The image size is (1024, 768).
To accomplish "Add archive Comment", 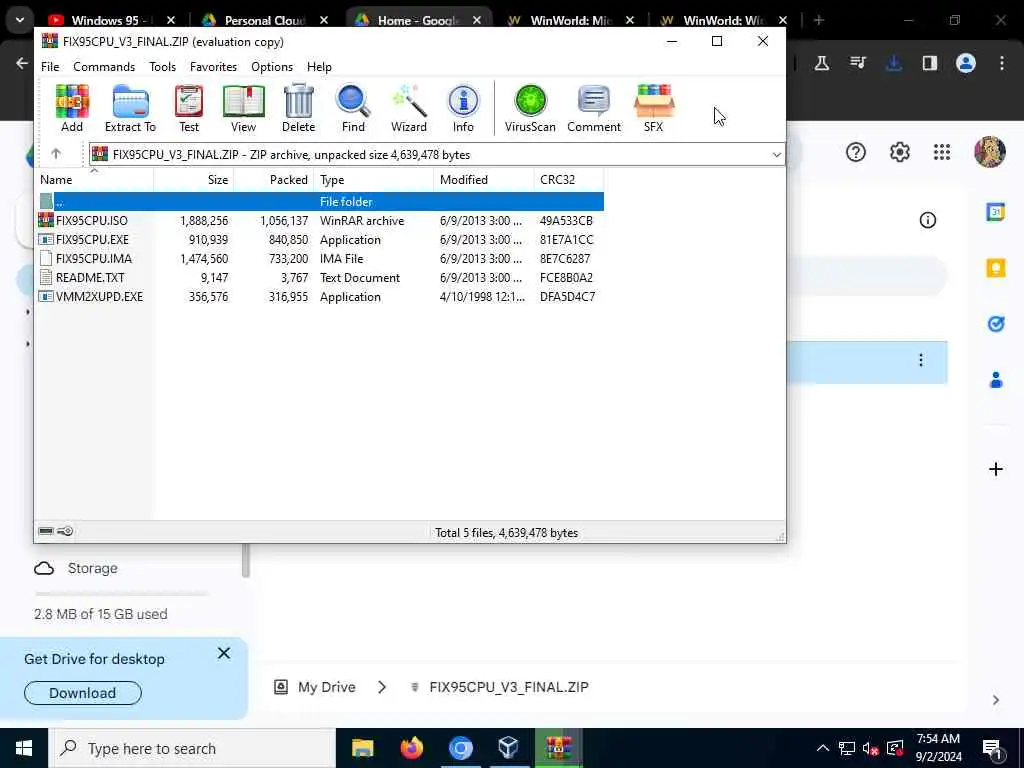I will pyautogui.click(x=594, y=108).
